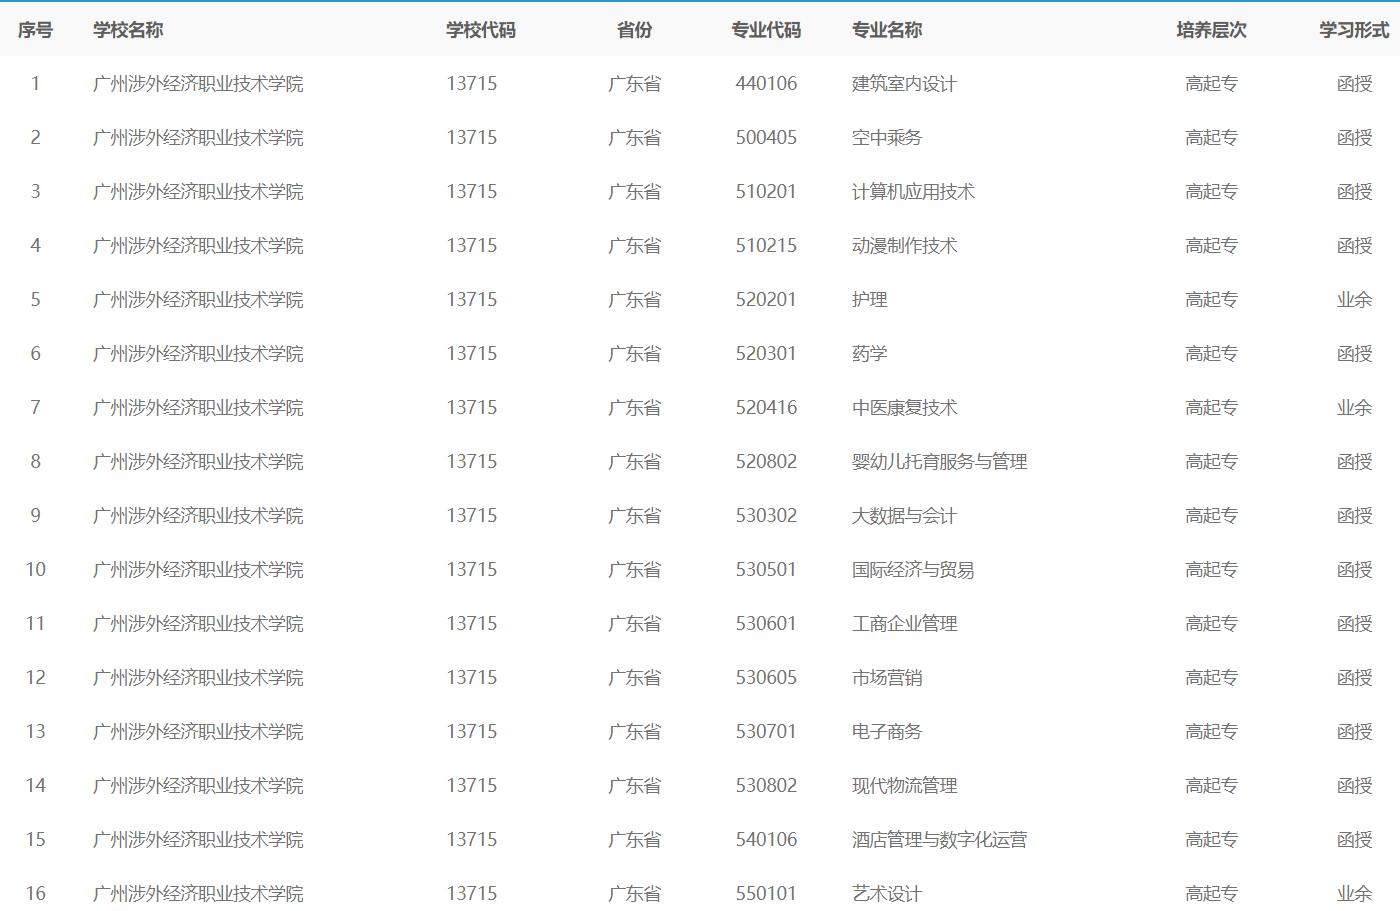Click 广东省 in the 大数据与会计 row
Screen dimensions: 1400x911
tap(635, 516)
